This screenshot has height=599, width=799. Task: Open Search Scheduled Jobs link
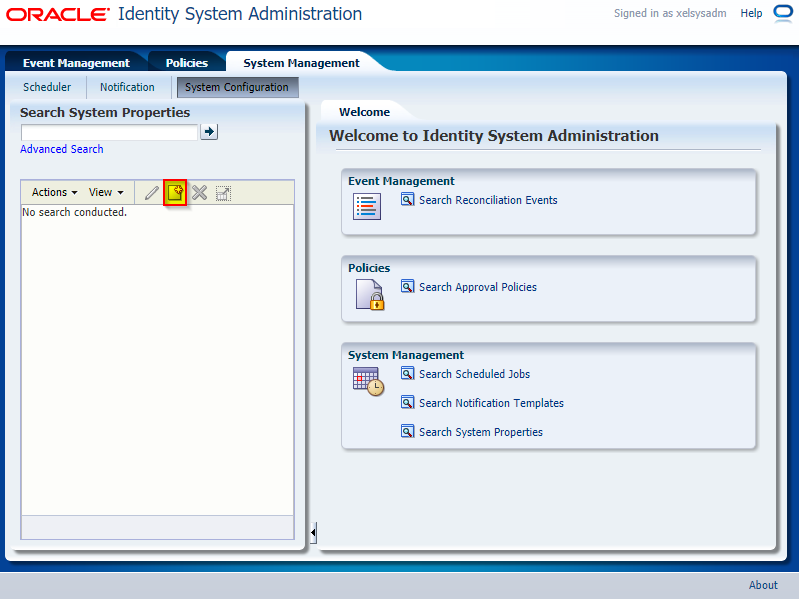coord(474,374)
